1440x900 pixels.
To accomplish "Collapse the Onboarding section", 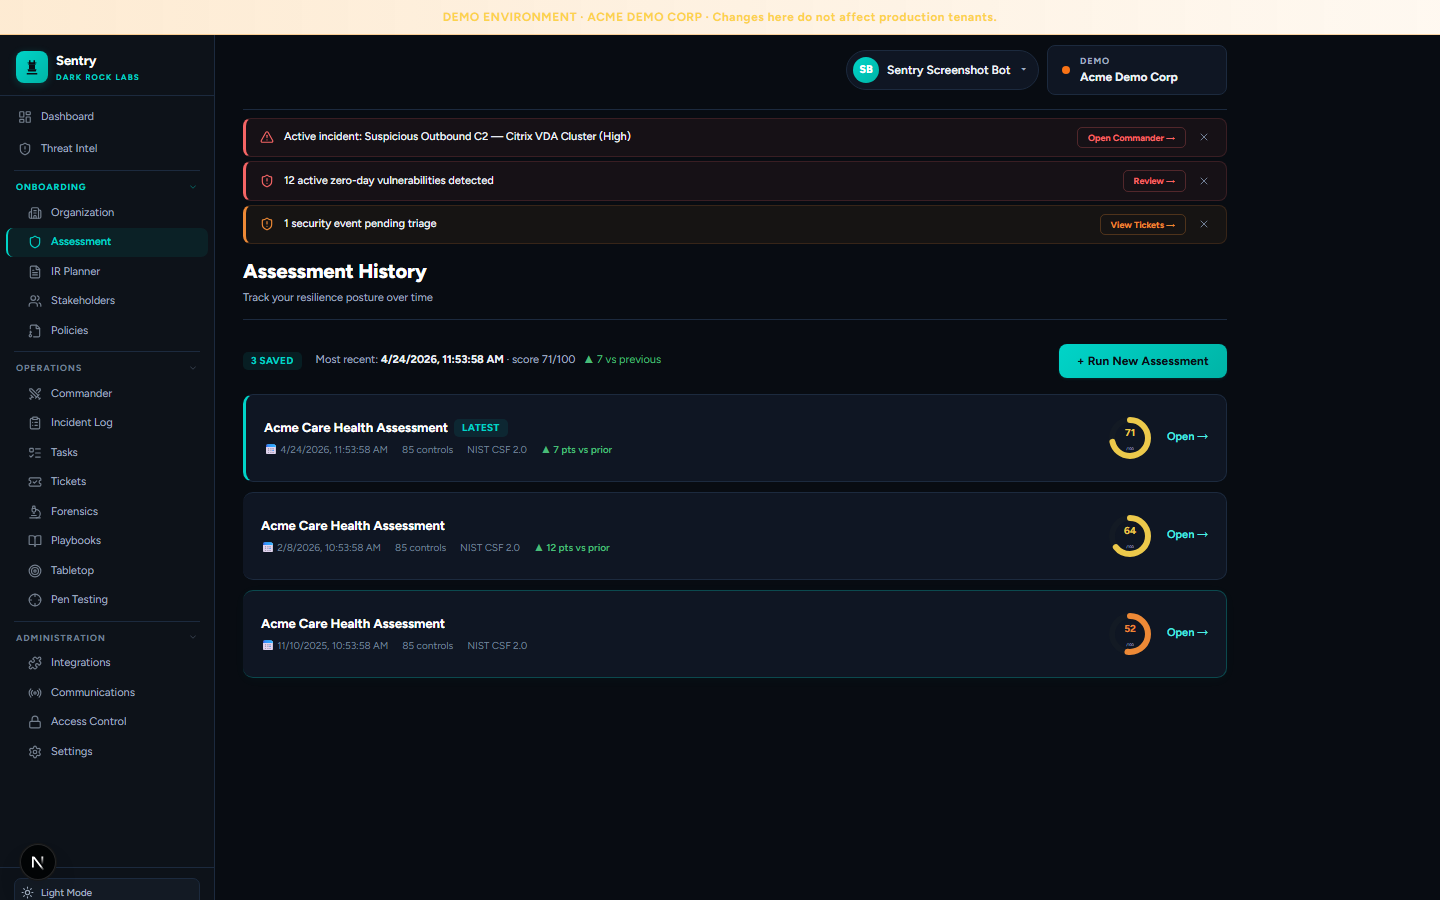I will click(193, 187).
